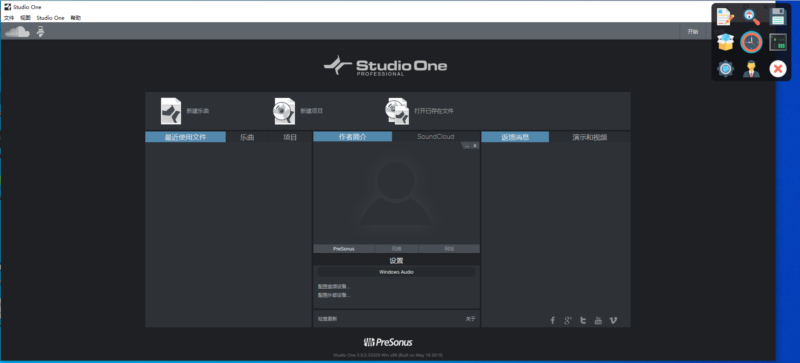Click the user avatar placeholder image
800x363 pixels.
[x=396, y=194]
